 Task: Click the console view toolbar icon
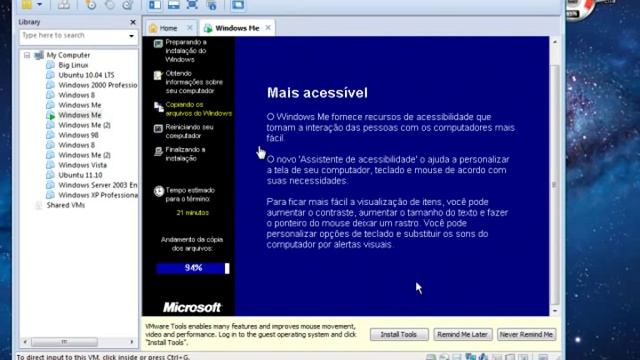[238, 4]
